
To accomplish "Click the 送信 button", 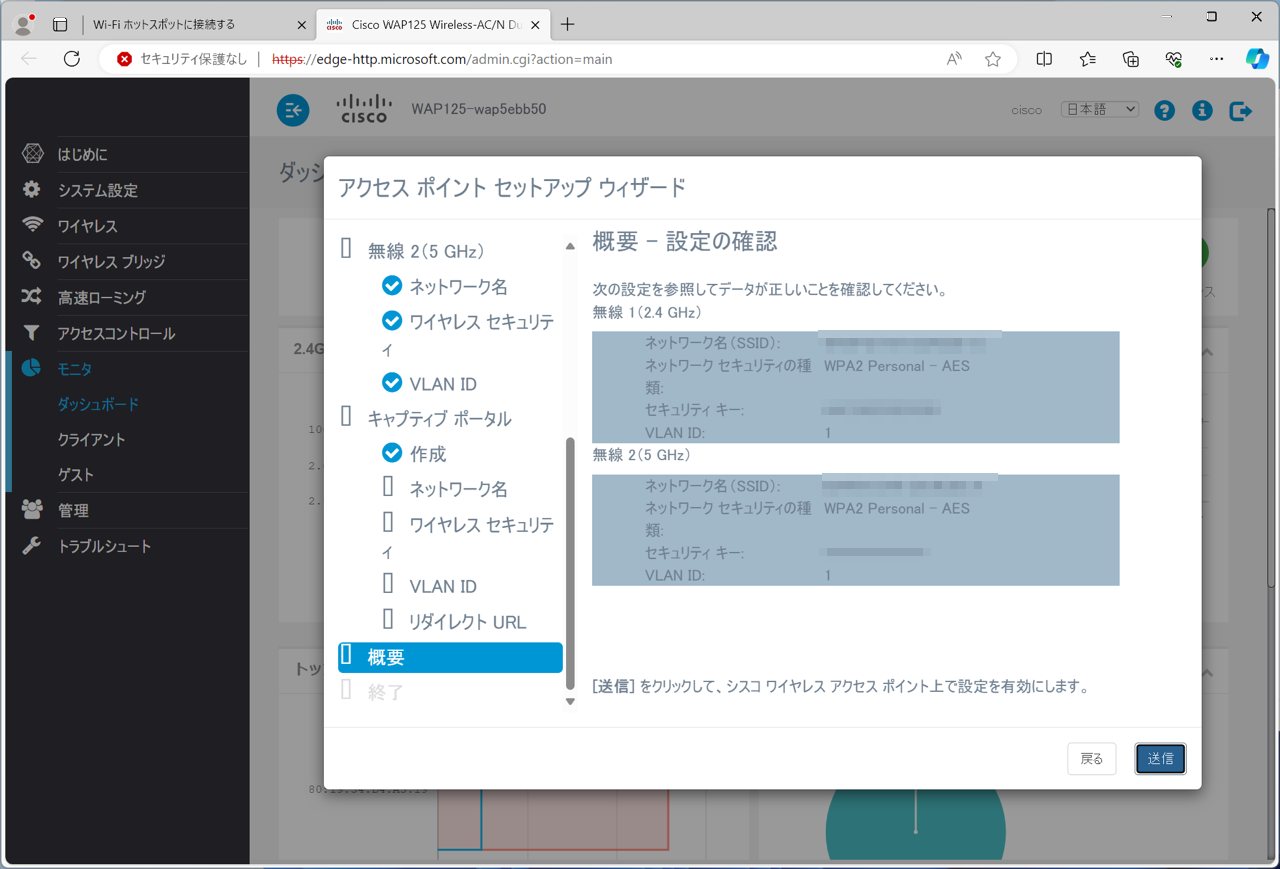I will tap(1160, 759).
